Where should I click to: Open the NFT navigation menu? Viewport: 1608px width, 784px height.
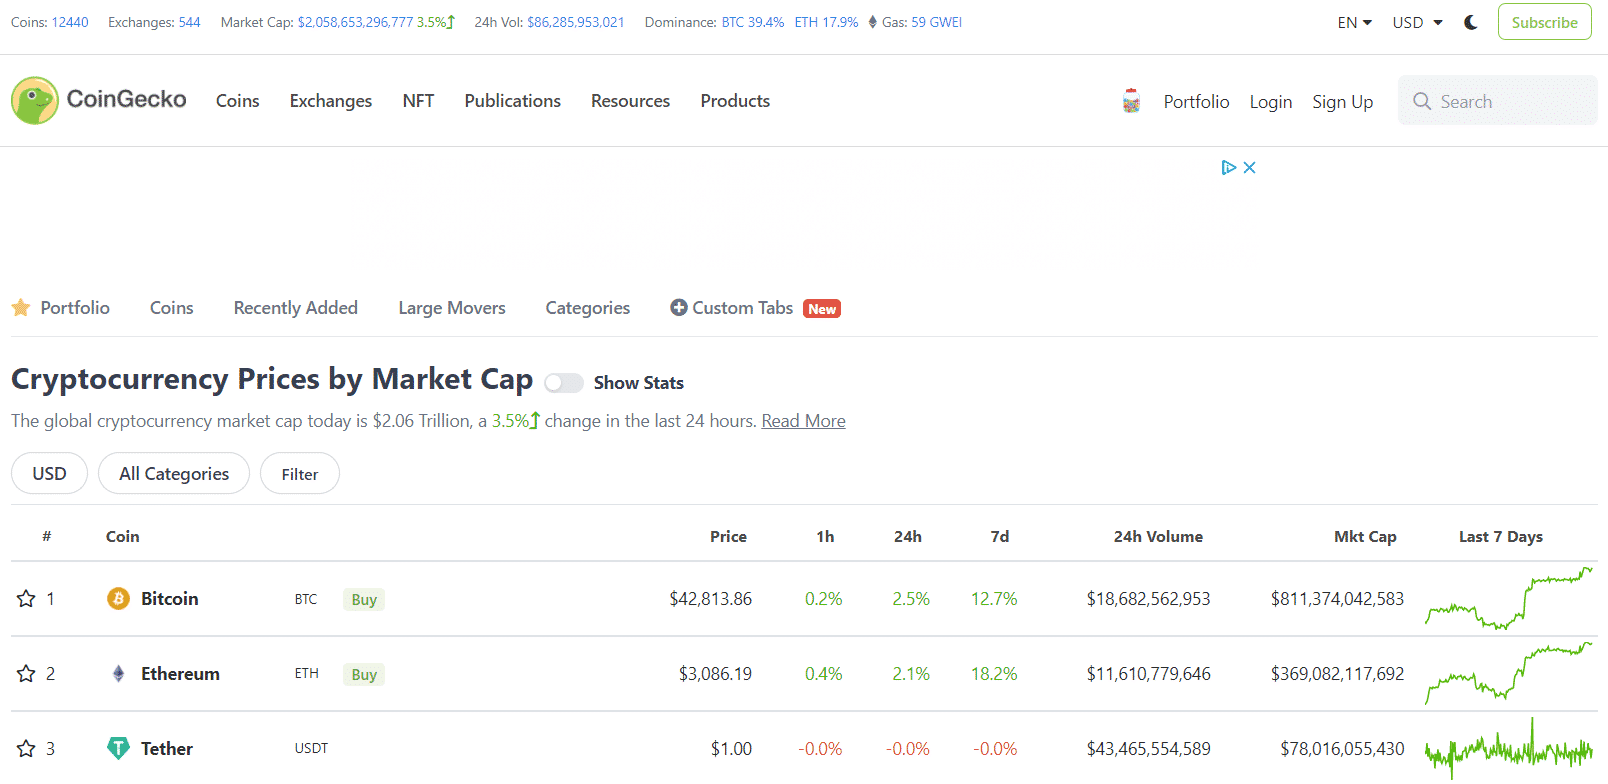[x=418, y=101]
